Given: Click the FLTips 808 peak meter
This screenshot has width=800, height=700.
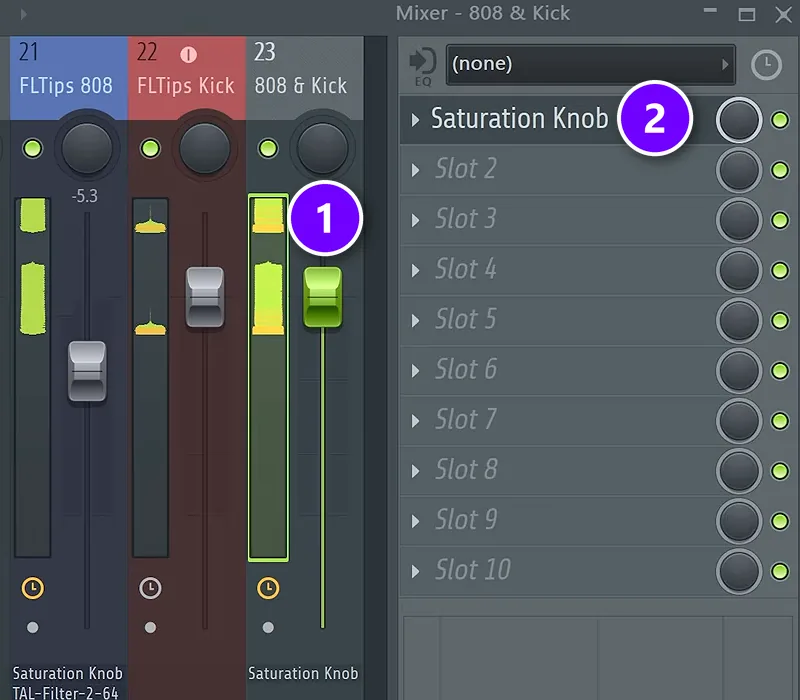Looking at the screenshot, I should coord(33,378).
